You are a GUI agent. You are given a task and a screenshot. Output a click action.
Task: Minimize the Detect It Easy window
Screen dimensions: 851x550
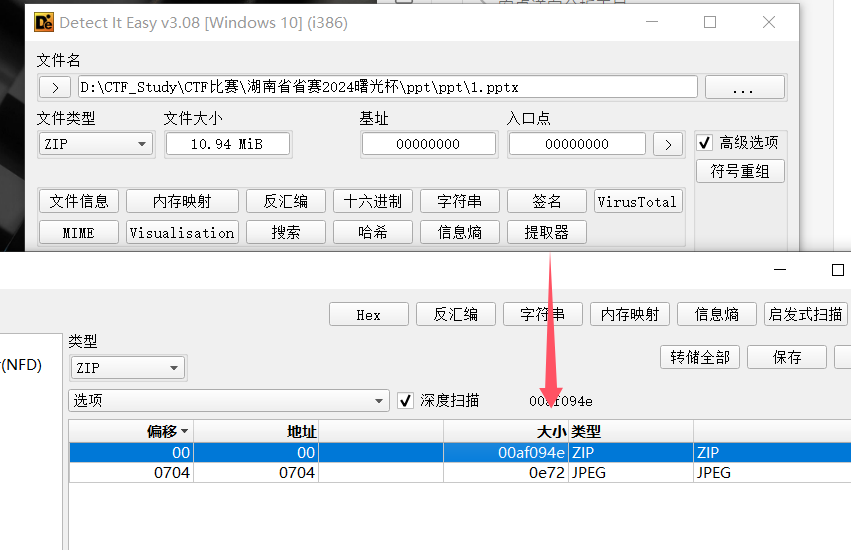point(652,22)
